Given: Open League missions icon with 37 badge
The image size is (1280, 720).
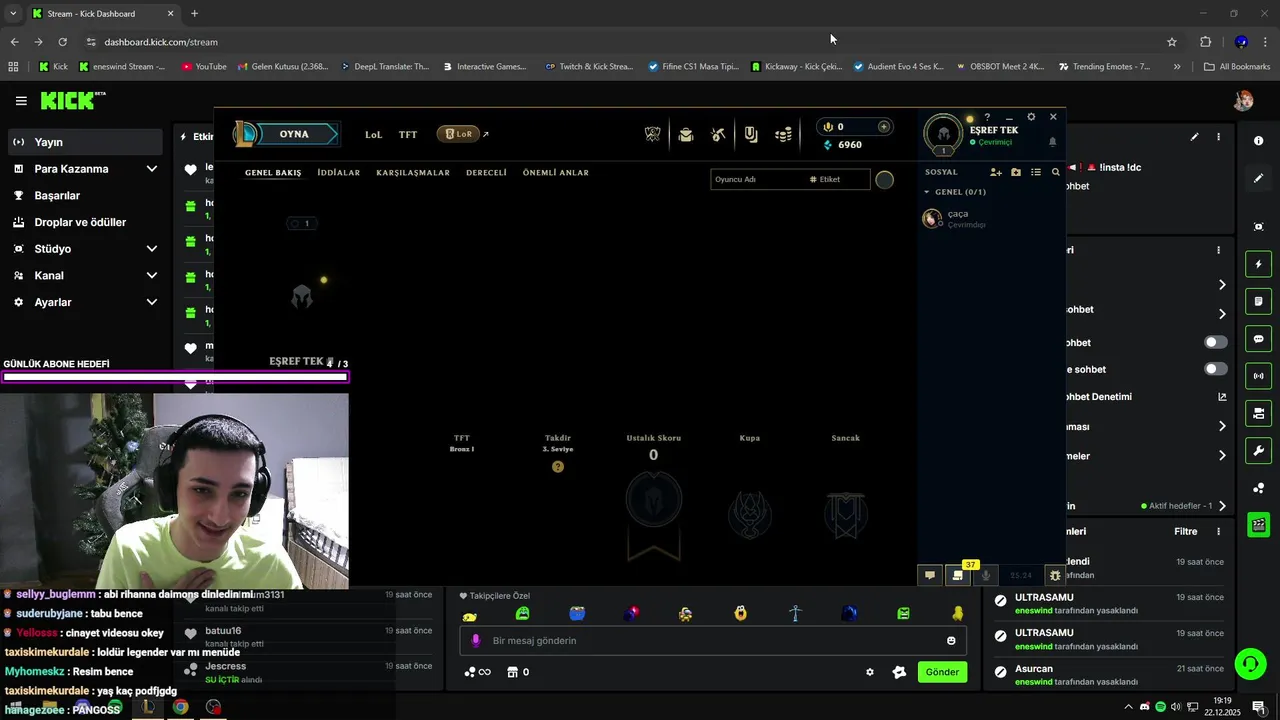Looking at the screenshot, I should (x=958, y=575).
